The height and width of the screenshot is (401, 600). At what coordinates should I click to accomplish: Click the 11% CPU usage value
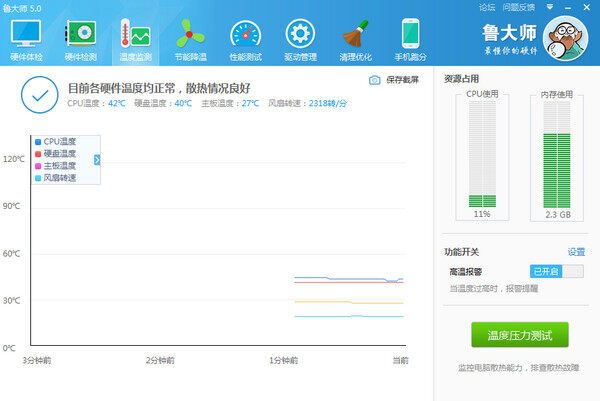482,214
